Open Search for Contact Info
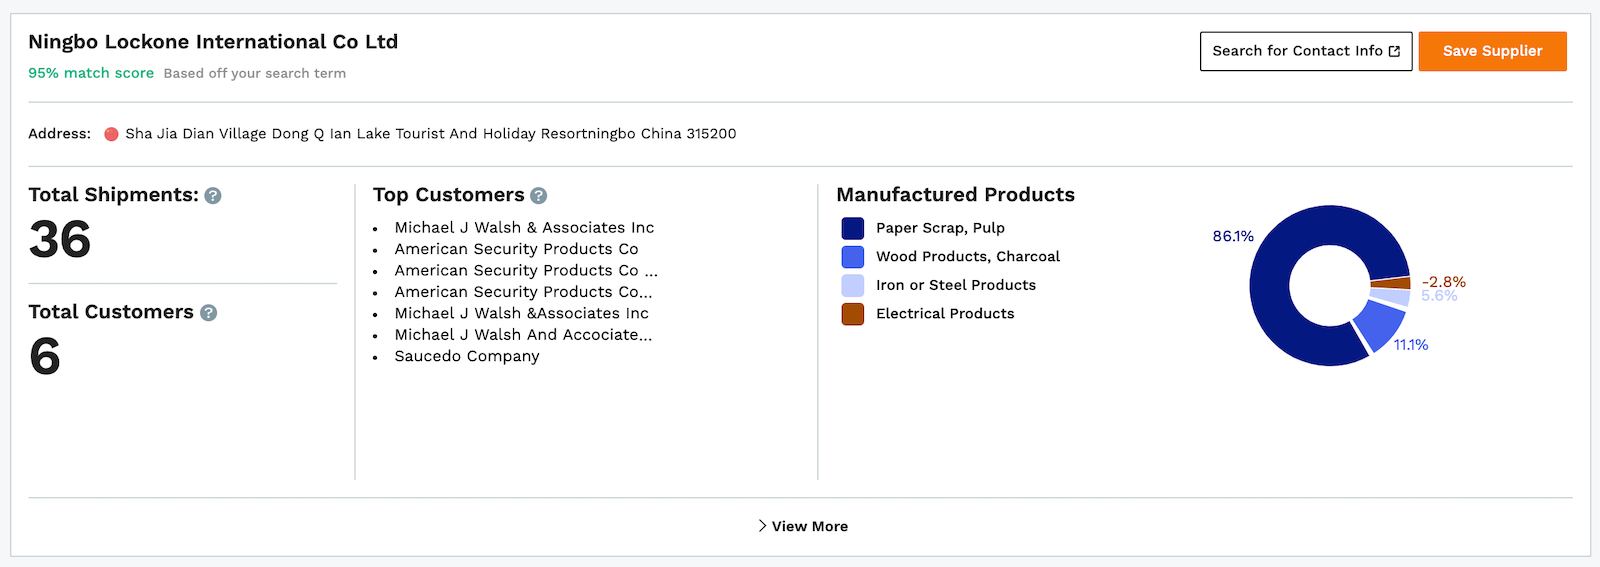Screen dimensions: 1600x567 [x=1306, y=51]
